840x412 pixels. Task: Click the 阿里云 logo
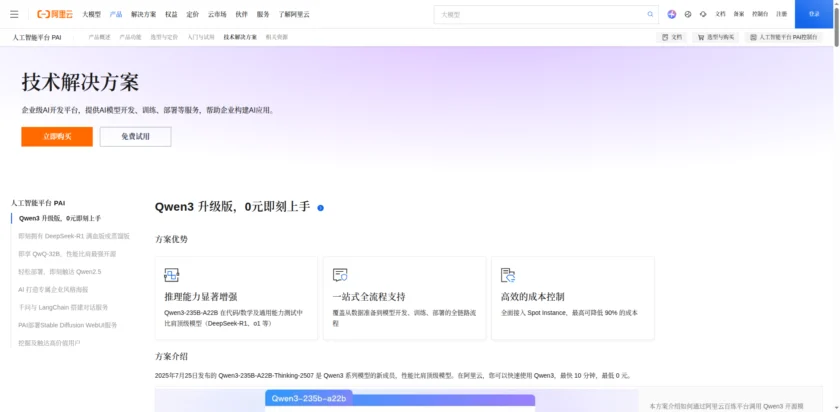(55, 14)
